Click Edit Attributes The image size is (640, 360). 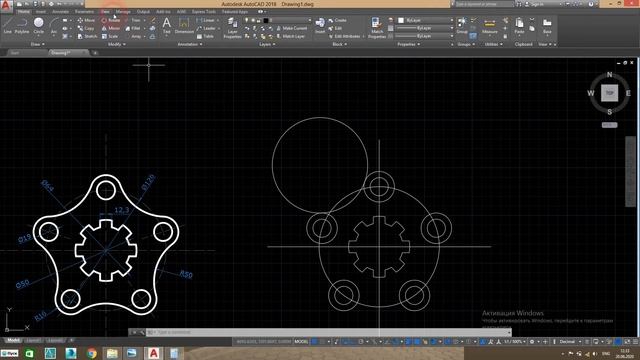344,36
